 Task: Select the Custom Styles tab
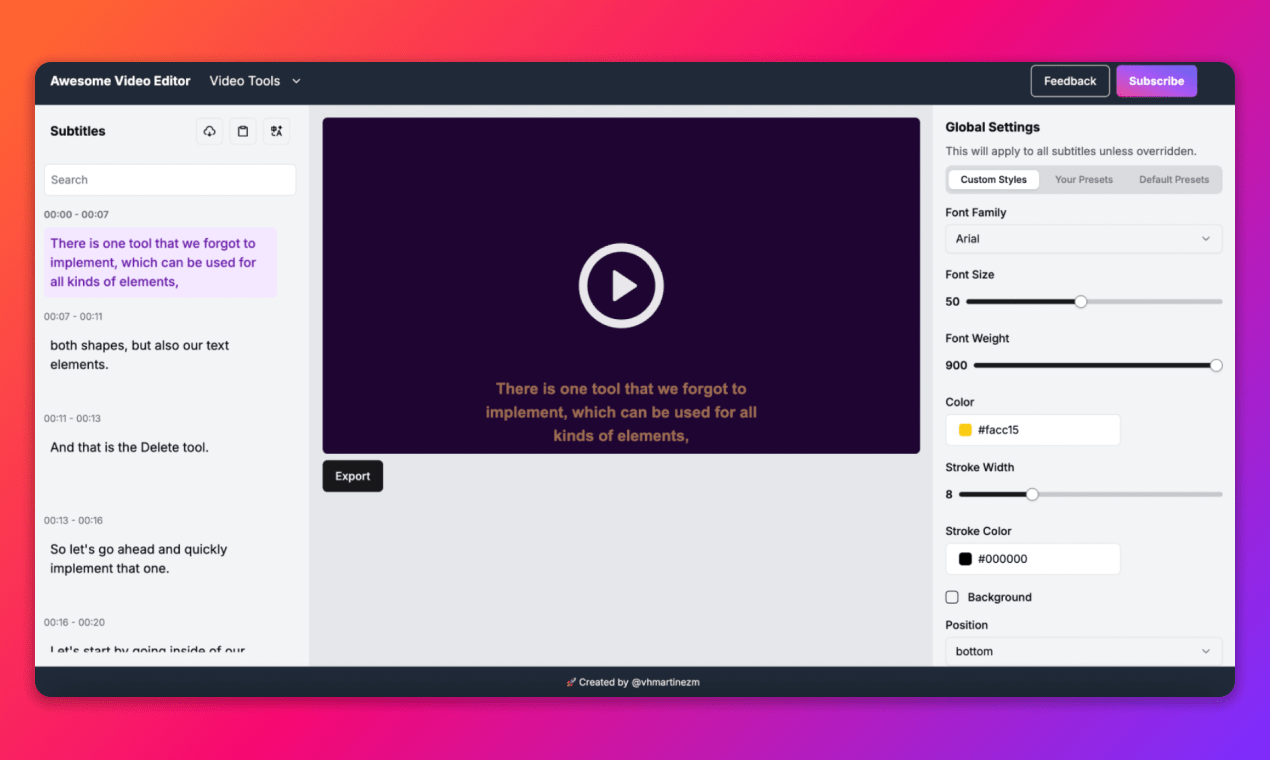993,180
